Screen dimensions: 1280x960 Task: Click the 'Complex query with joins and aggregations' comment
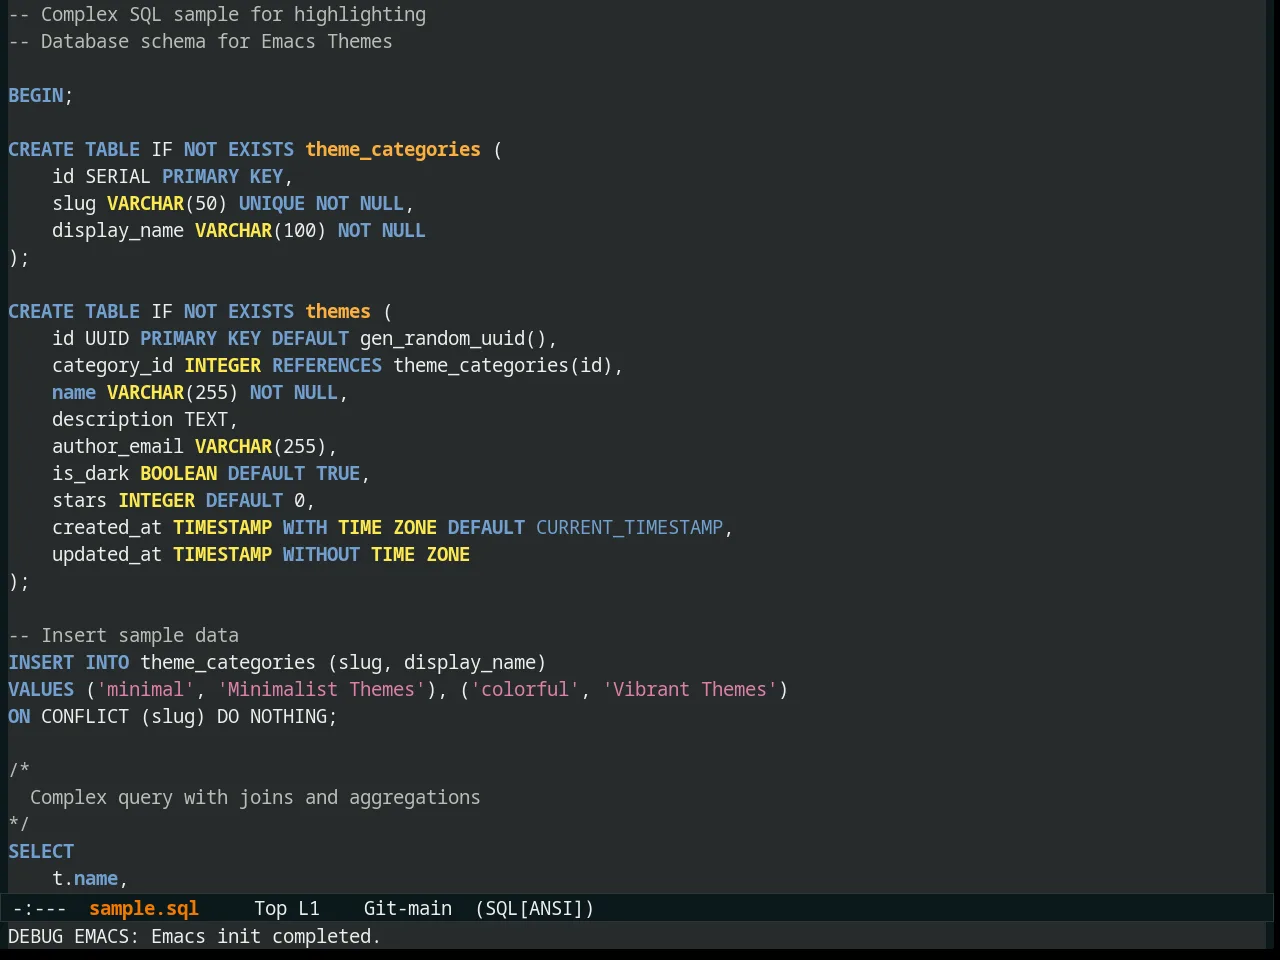(255, 797)
